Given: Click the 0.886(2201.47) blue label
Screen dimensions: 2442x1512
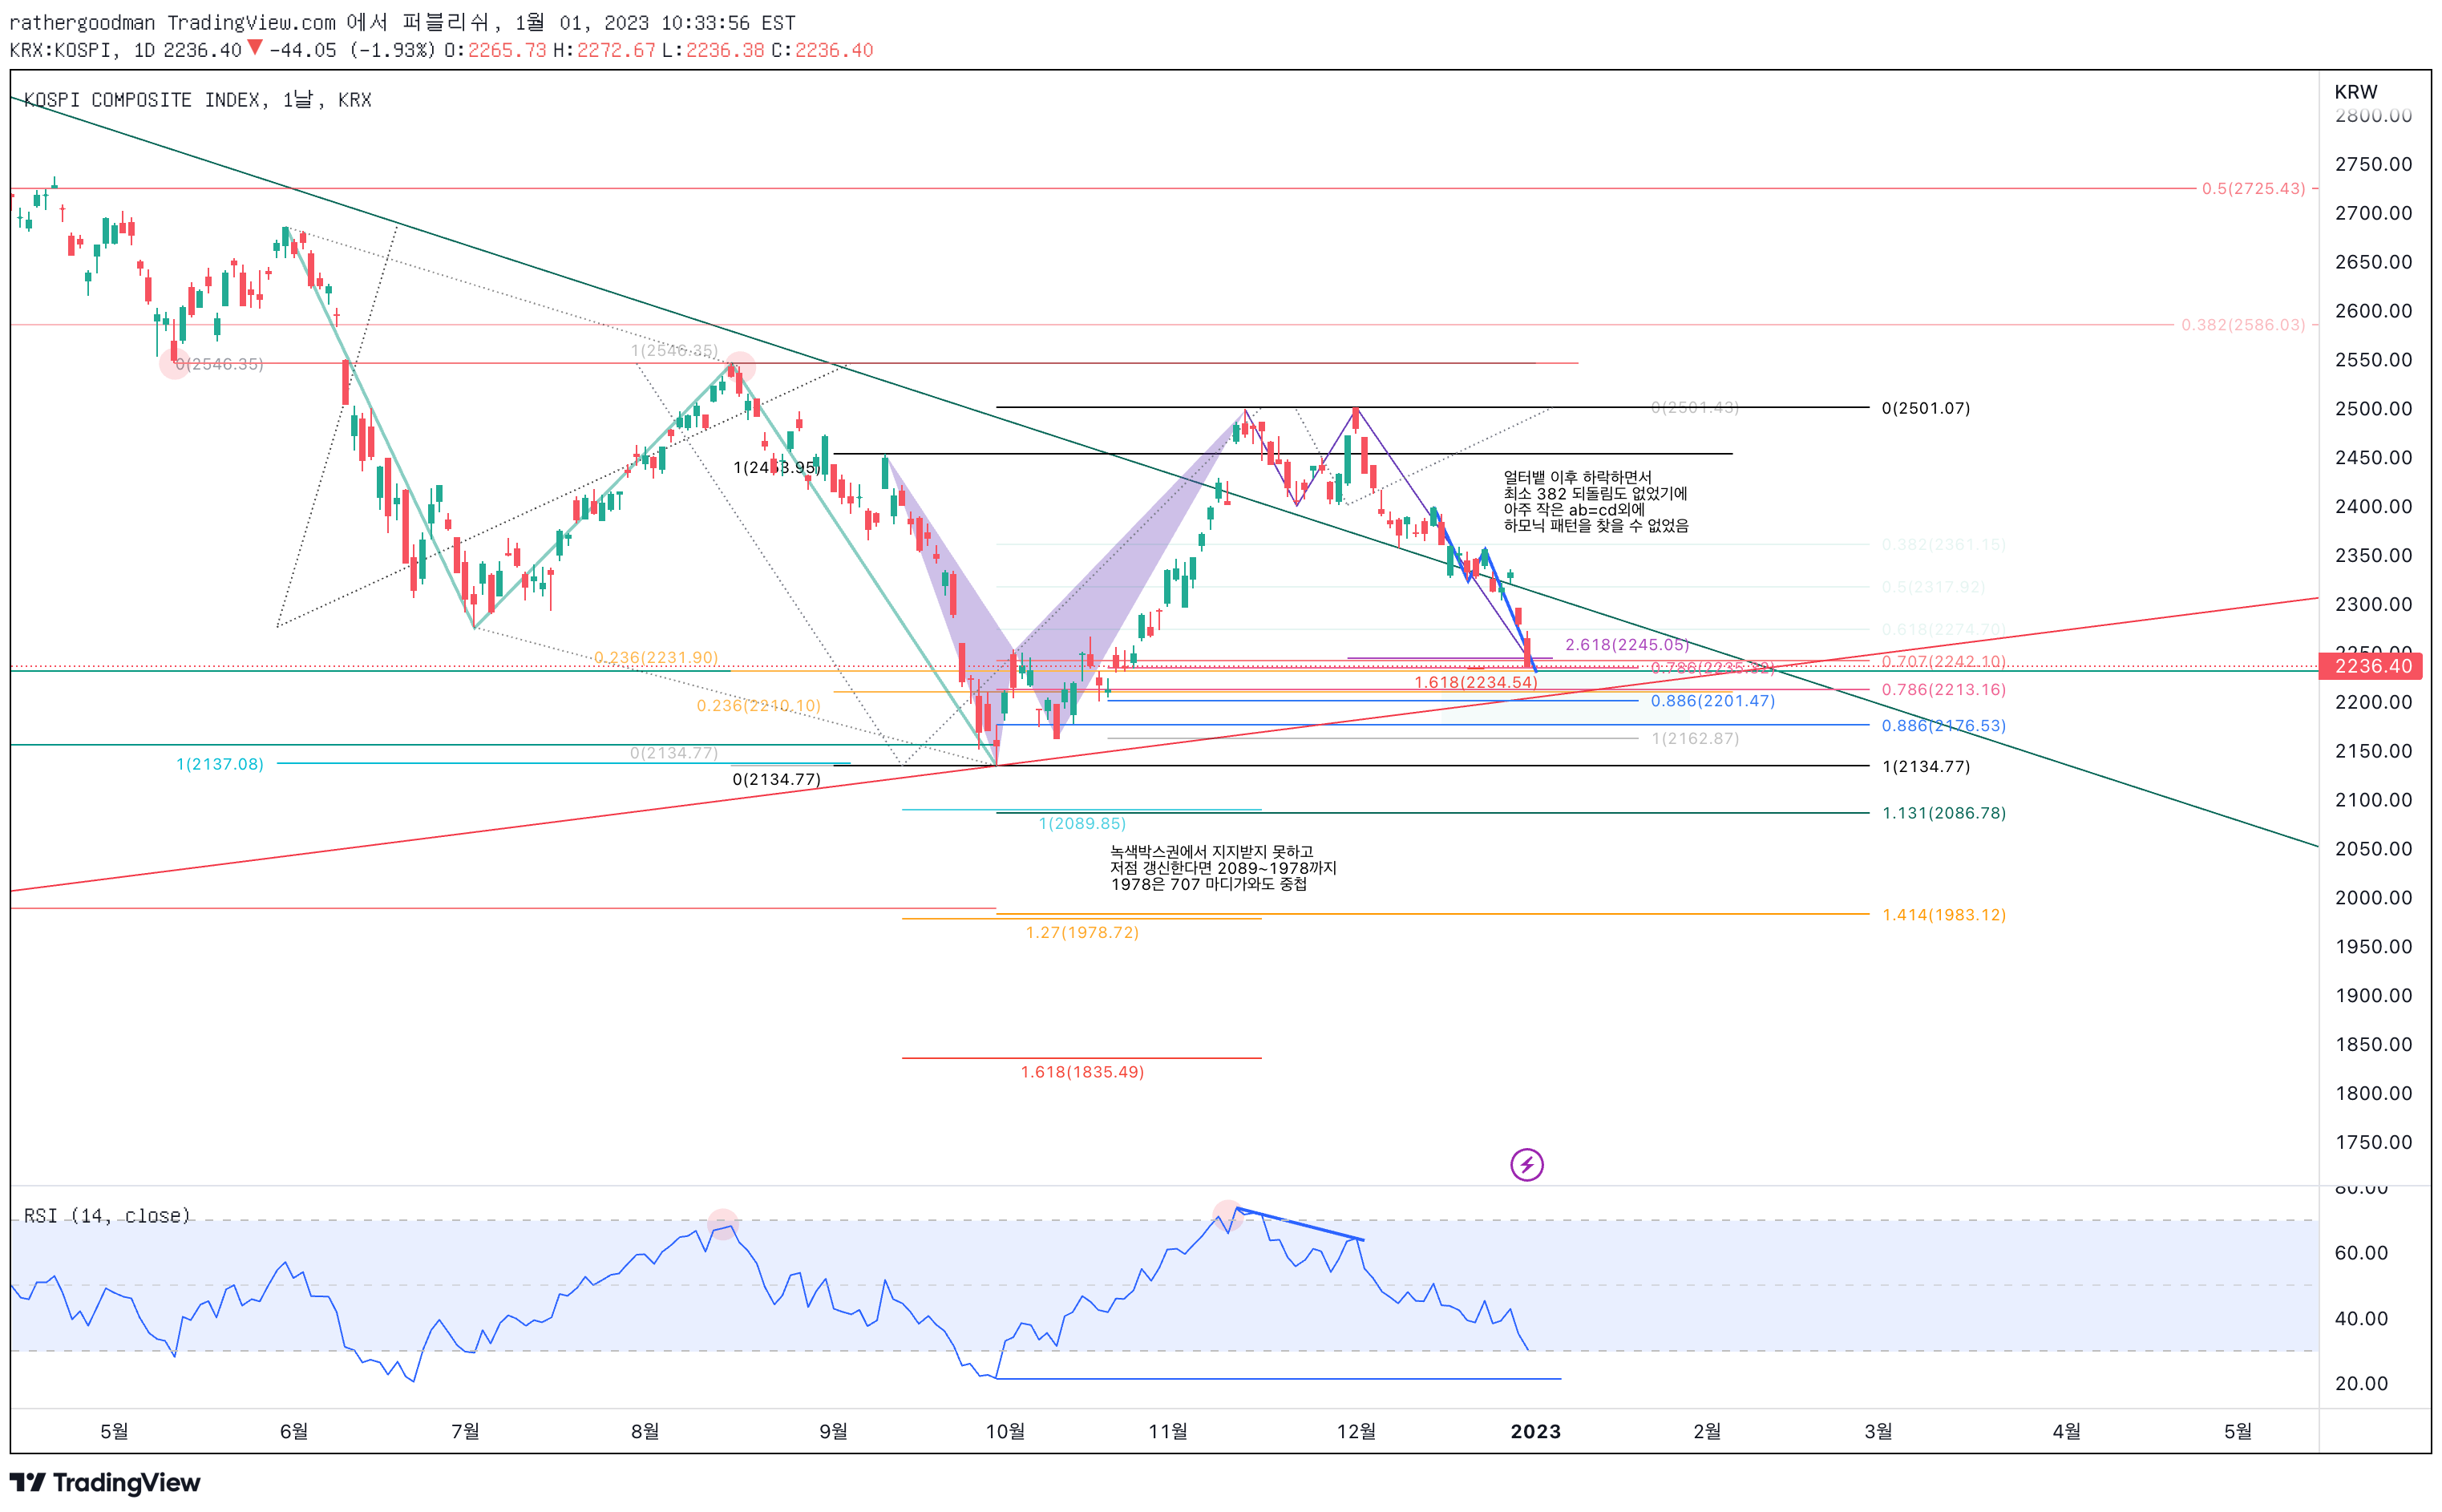Looking at the screenshot, I should [1712, 700].
